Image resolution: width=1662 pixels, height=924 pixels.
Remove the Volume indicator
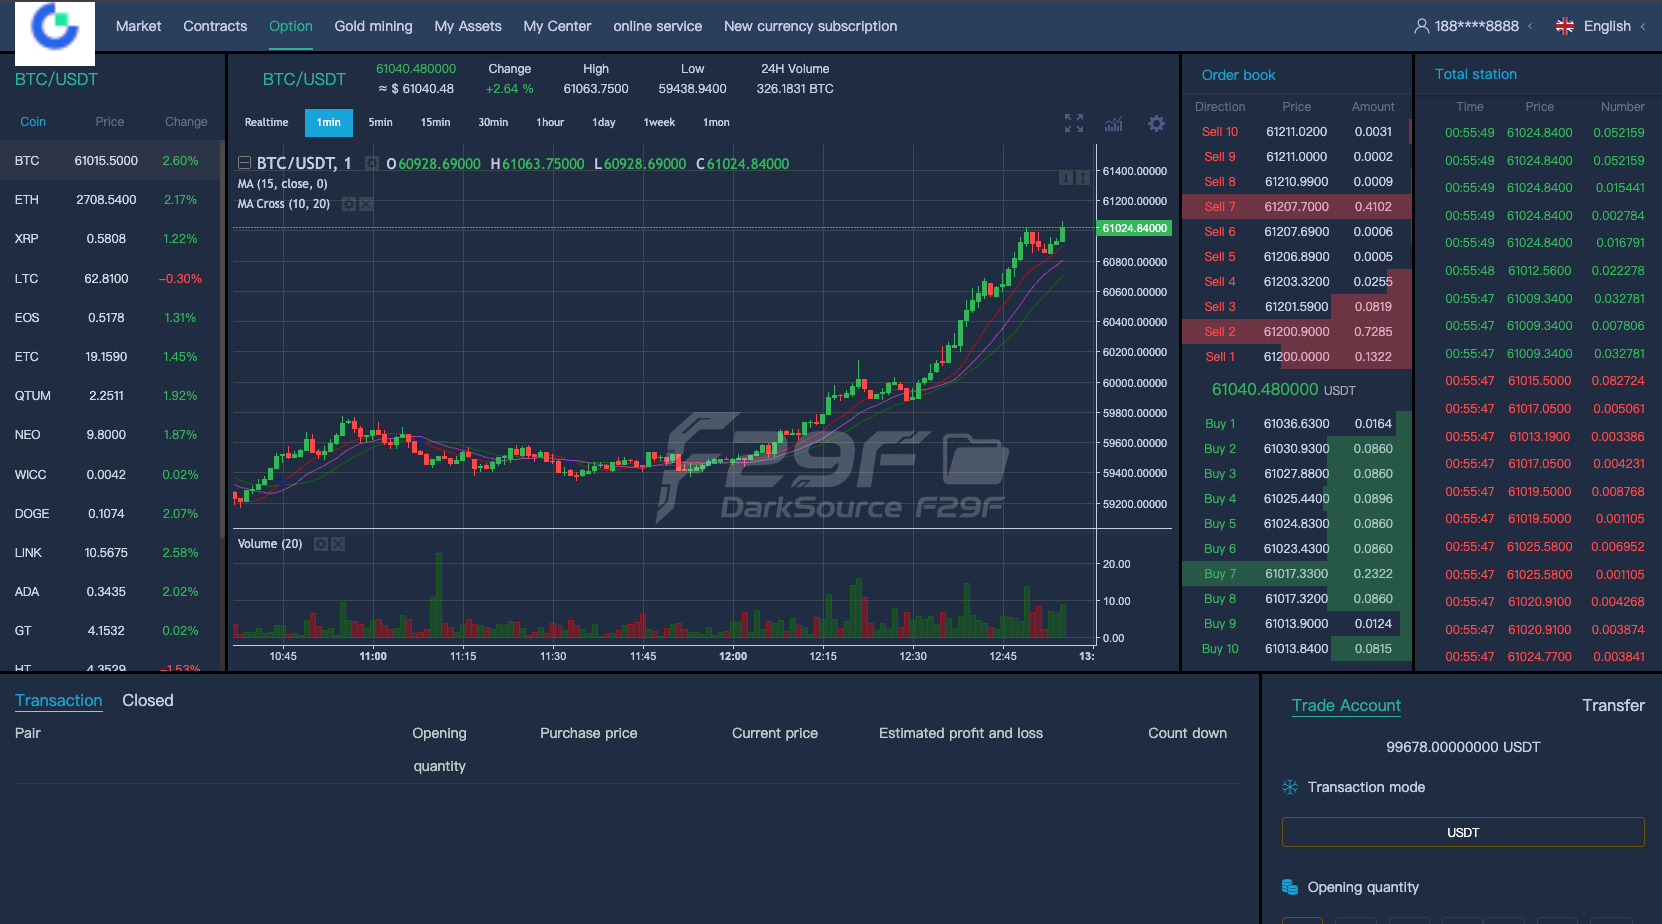(338, 544)
